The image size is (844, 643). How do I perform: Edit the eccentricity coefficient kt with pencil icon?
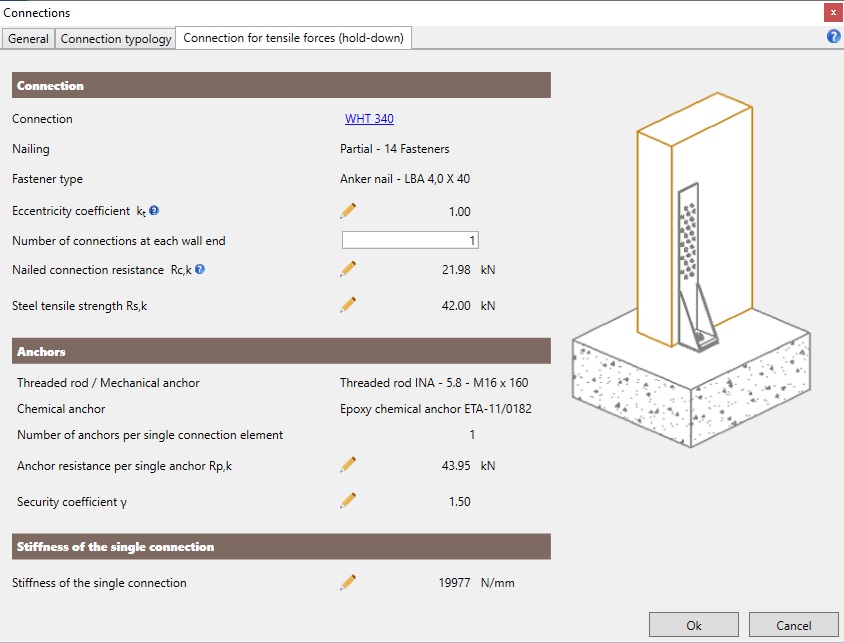[348, 211]
